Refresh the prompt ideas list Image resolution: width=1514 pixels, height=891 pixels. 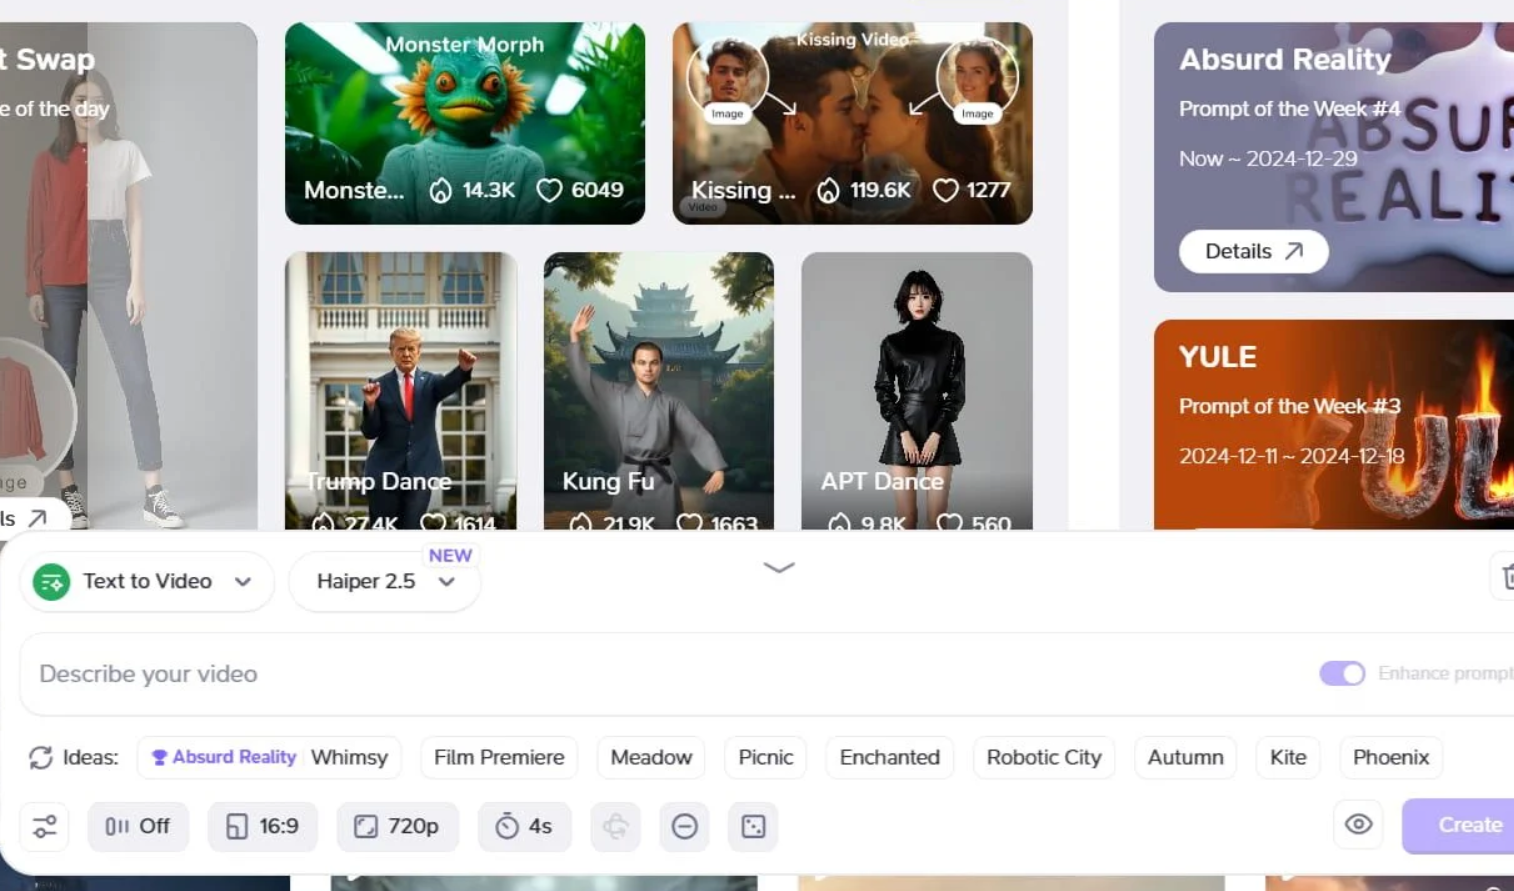click(41, 758)
